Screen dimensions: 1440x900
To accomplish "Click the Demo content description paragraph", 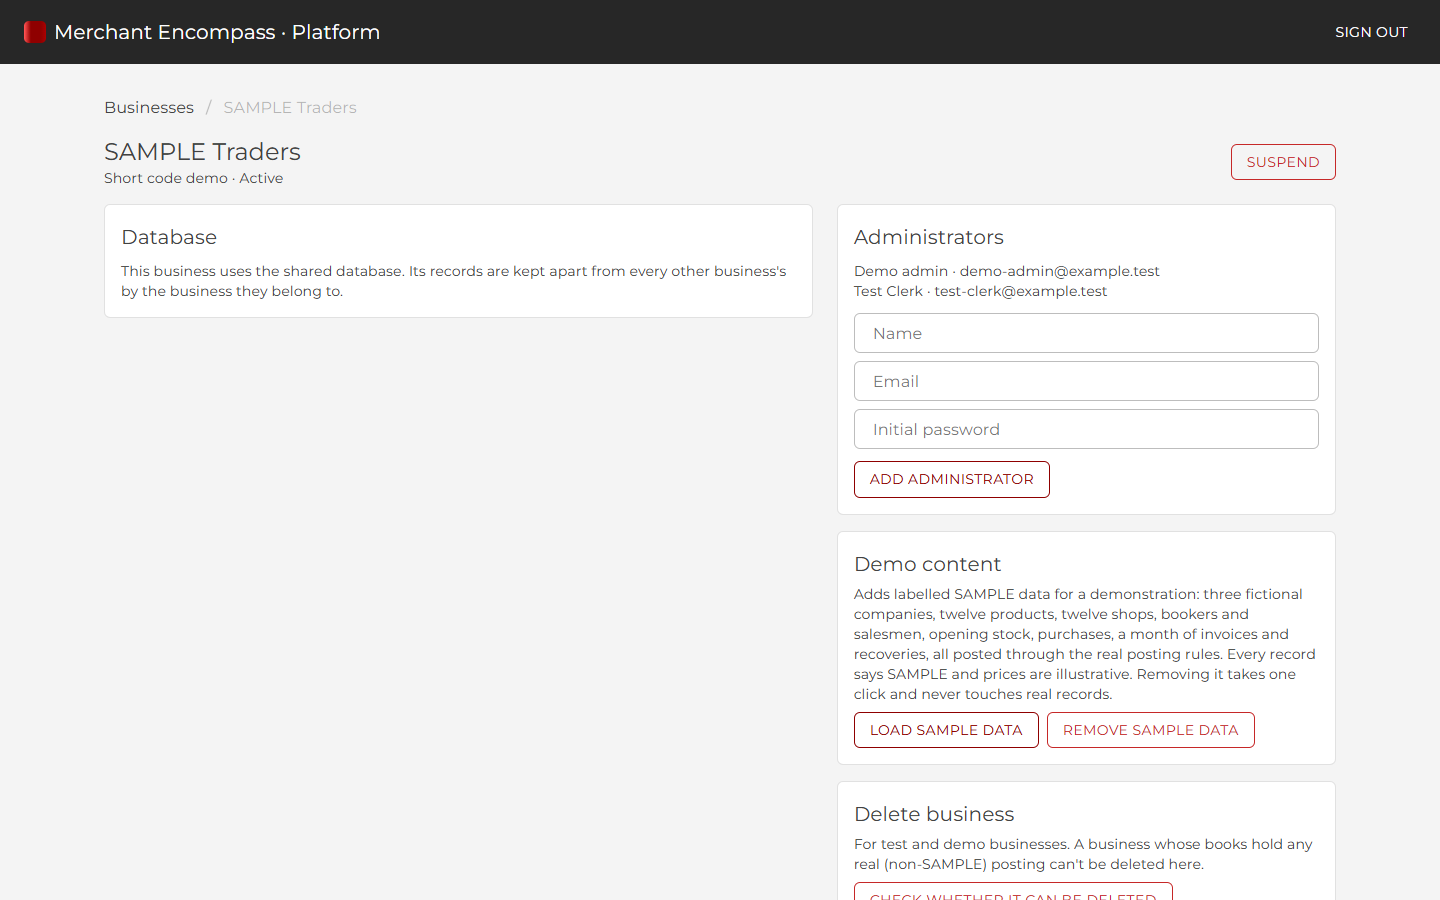I will tap(1085, 644).
